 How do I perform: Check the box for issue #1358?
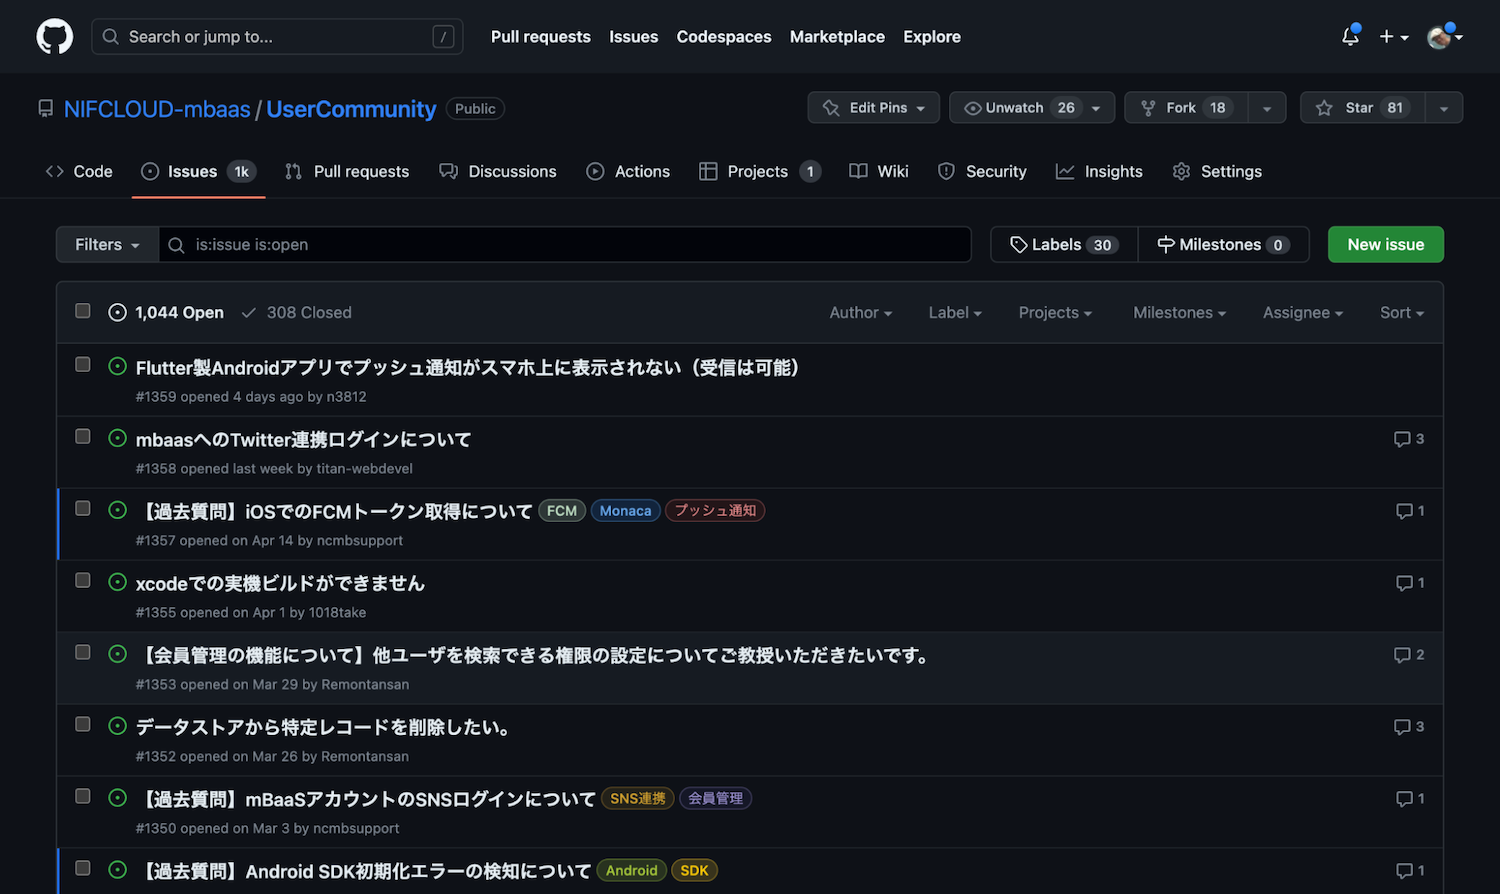click(x=83, y=436)
